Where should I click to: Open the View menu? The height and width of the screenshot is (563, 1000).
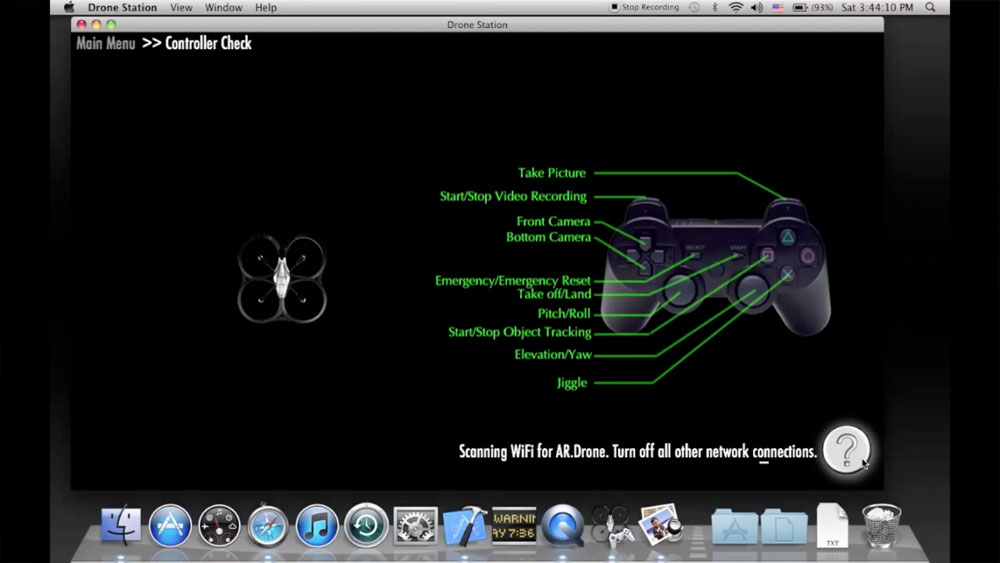(181, 8)
